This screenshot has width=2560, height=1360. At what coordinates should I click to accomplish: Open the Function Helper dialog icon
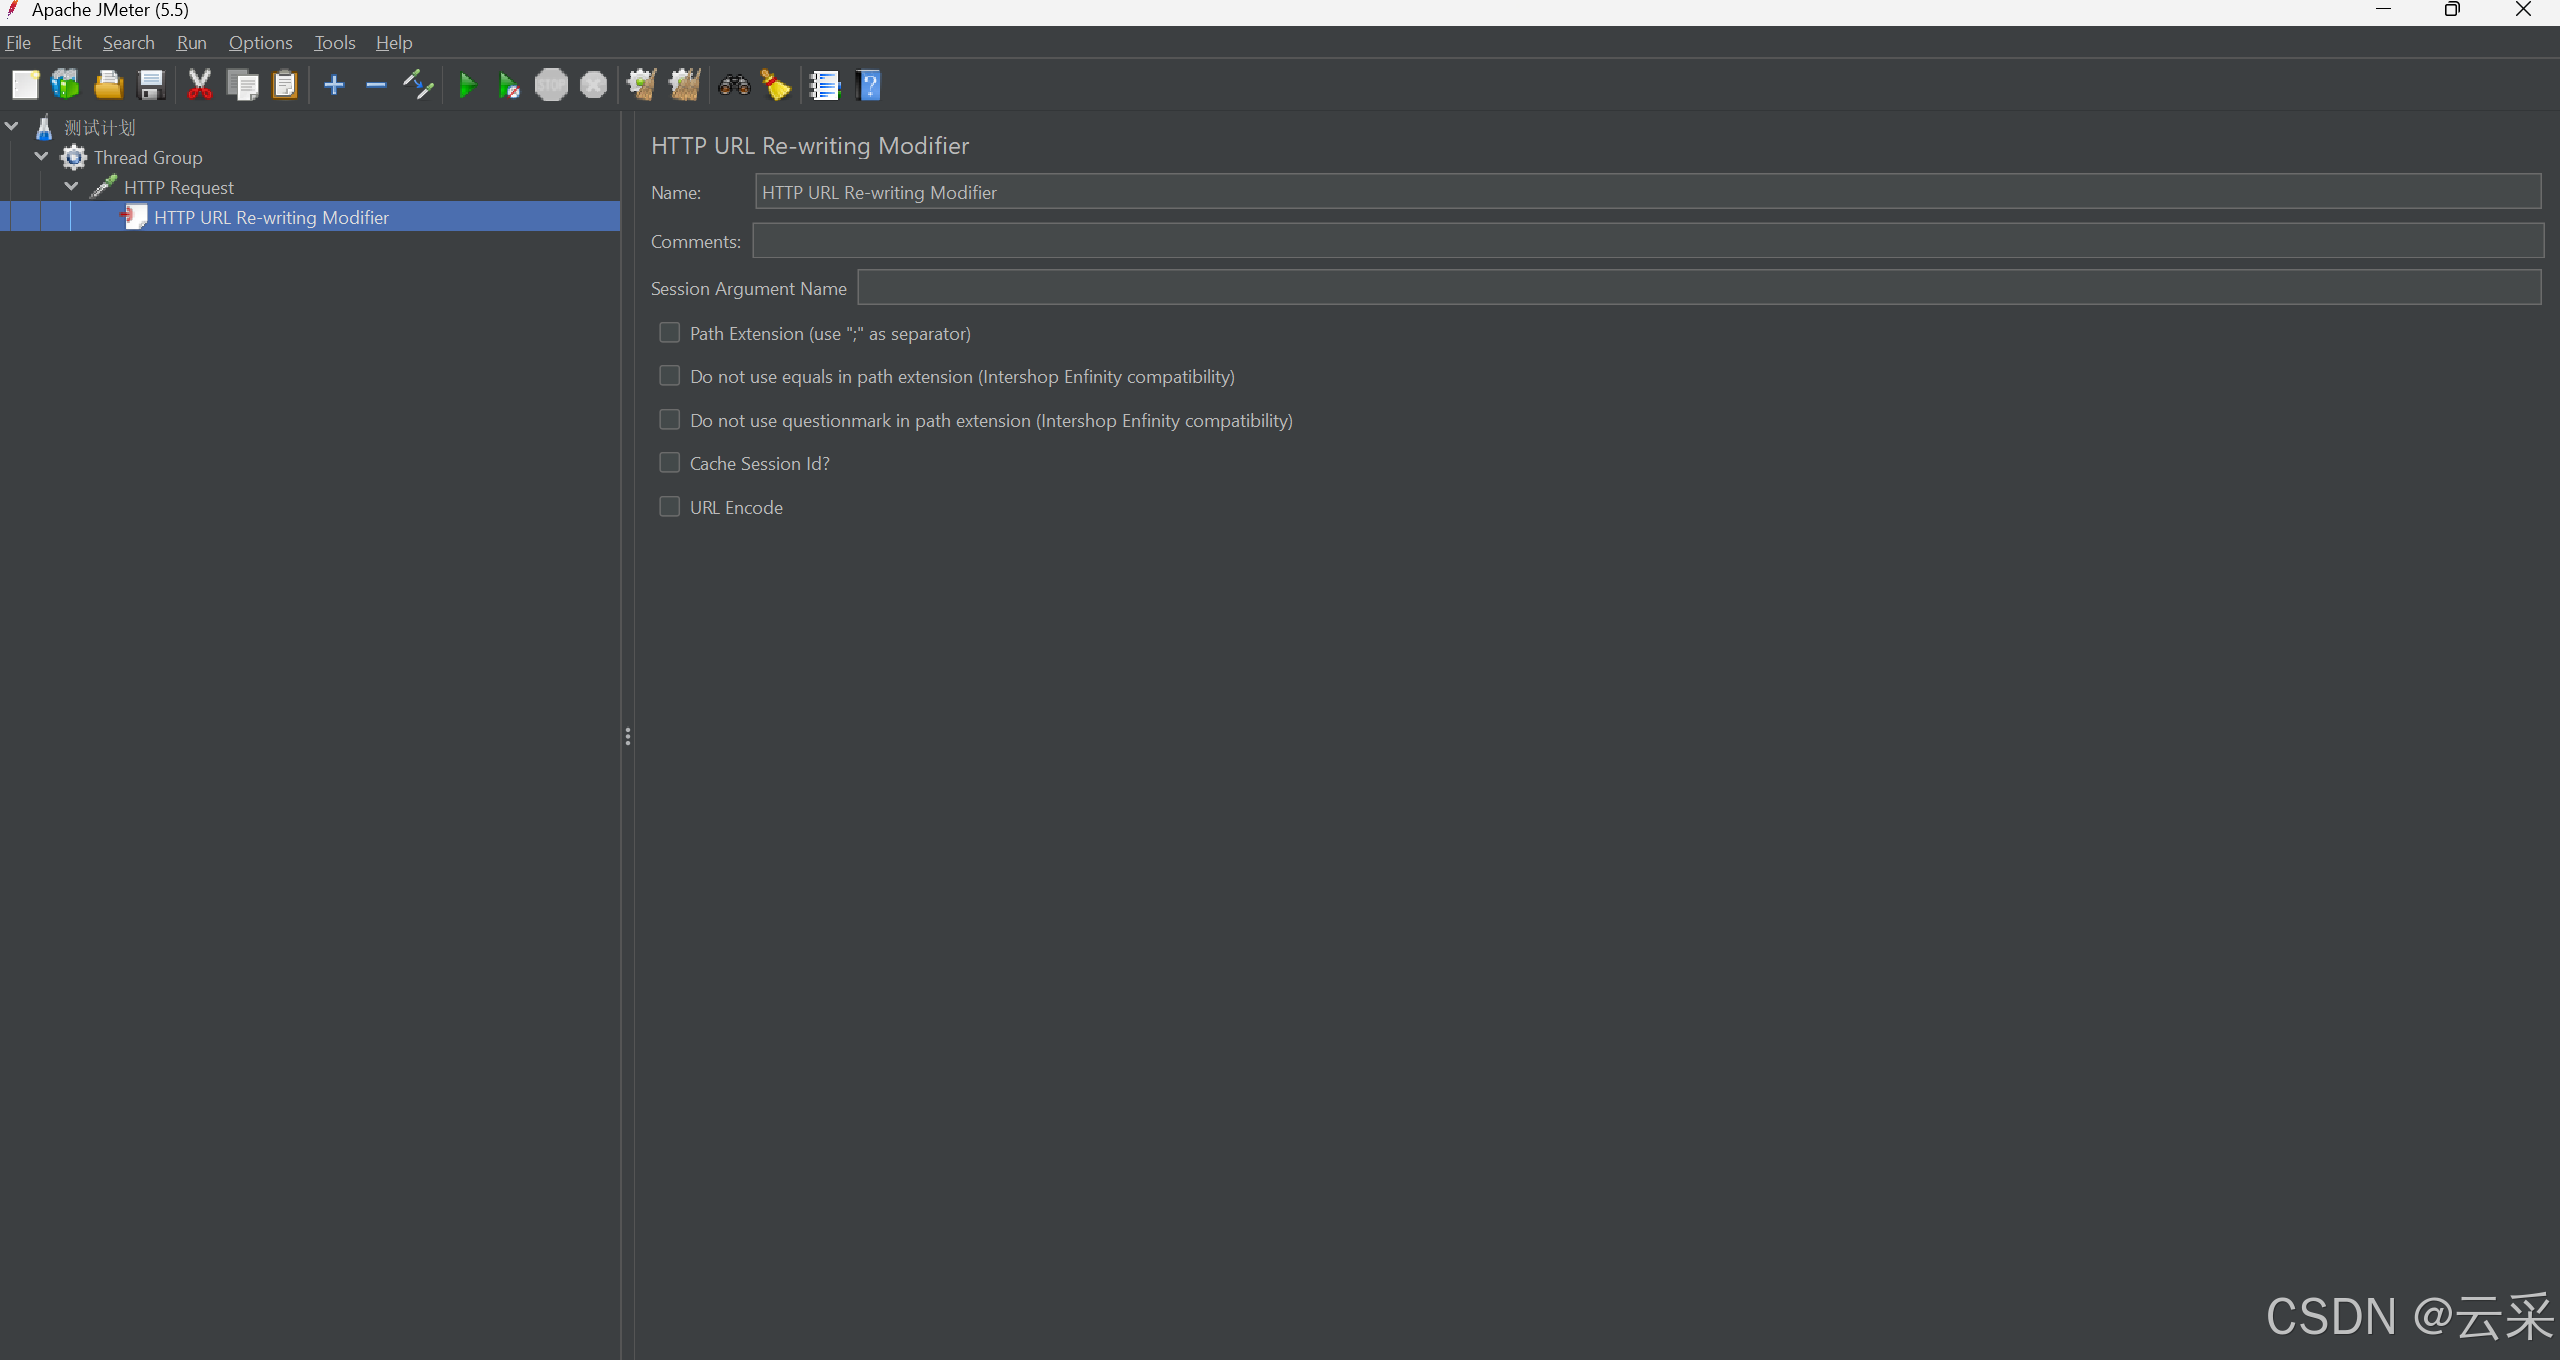[x=825, y=85]
